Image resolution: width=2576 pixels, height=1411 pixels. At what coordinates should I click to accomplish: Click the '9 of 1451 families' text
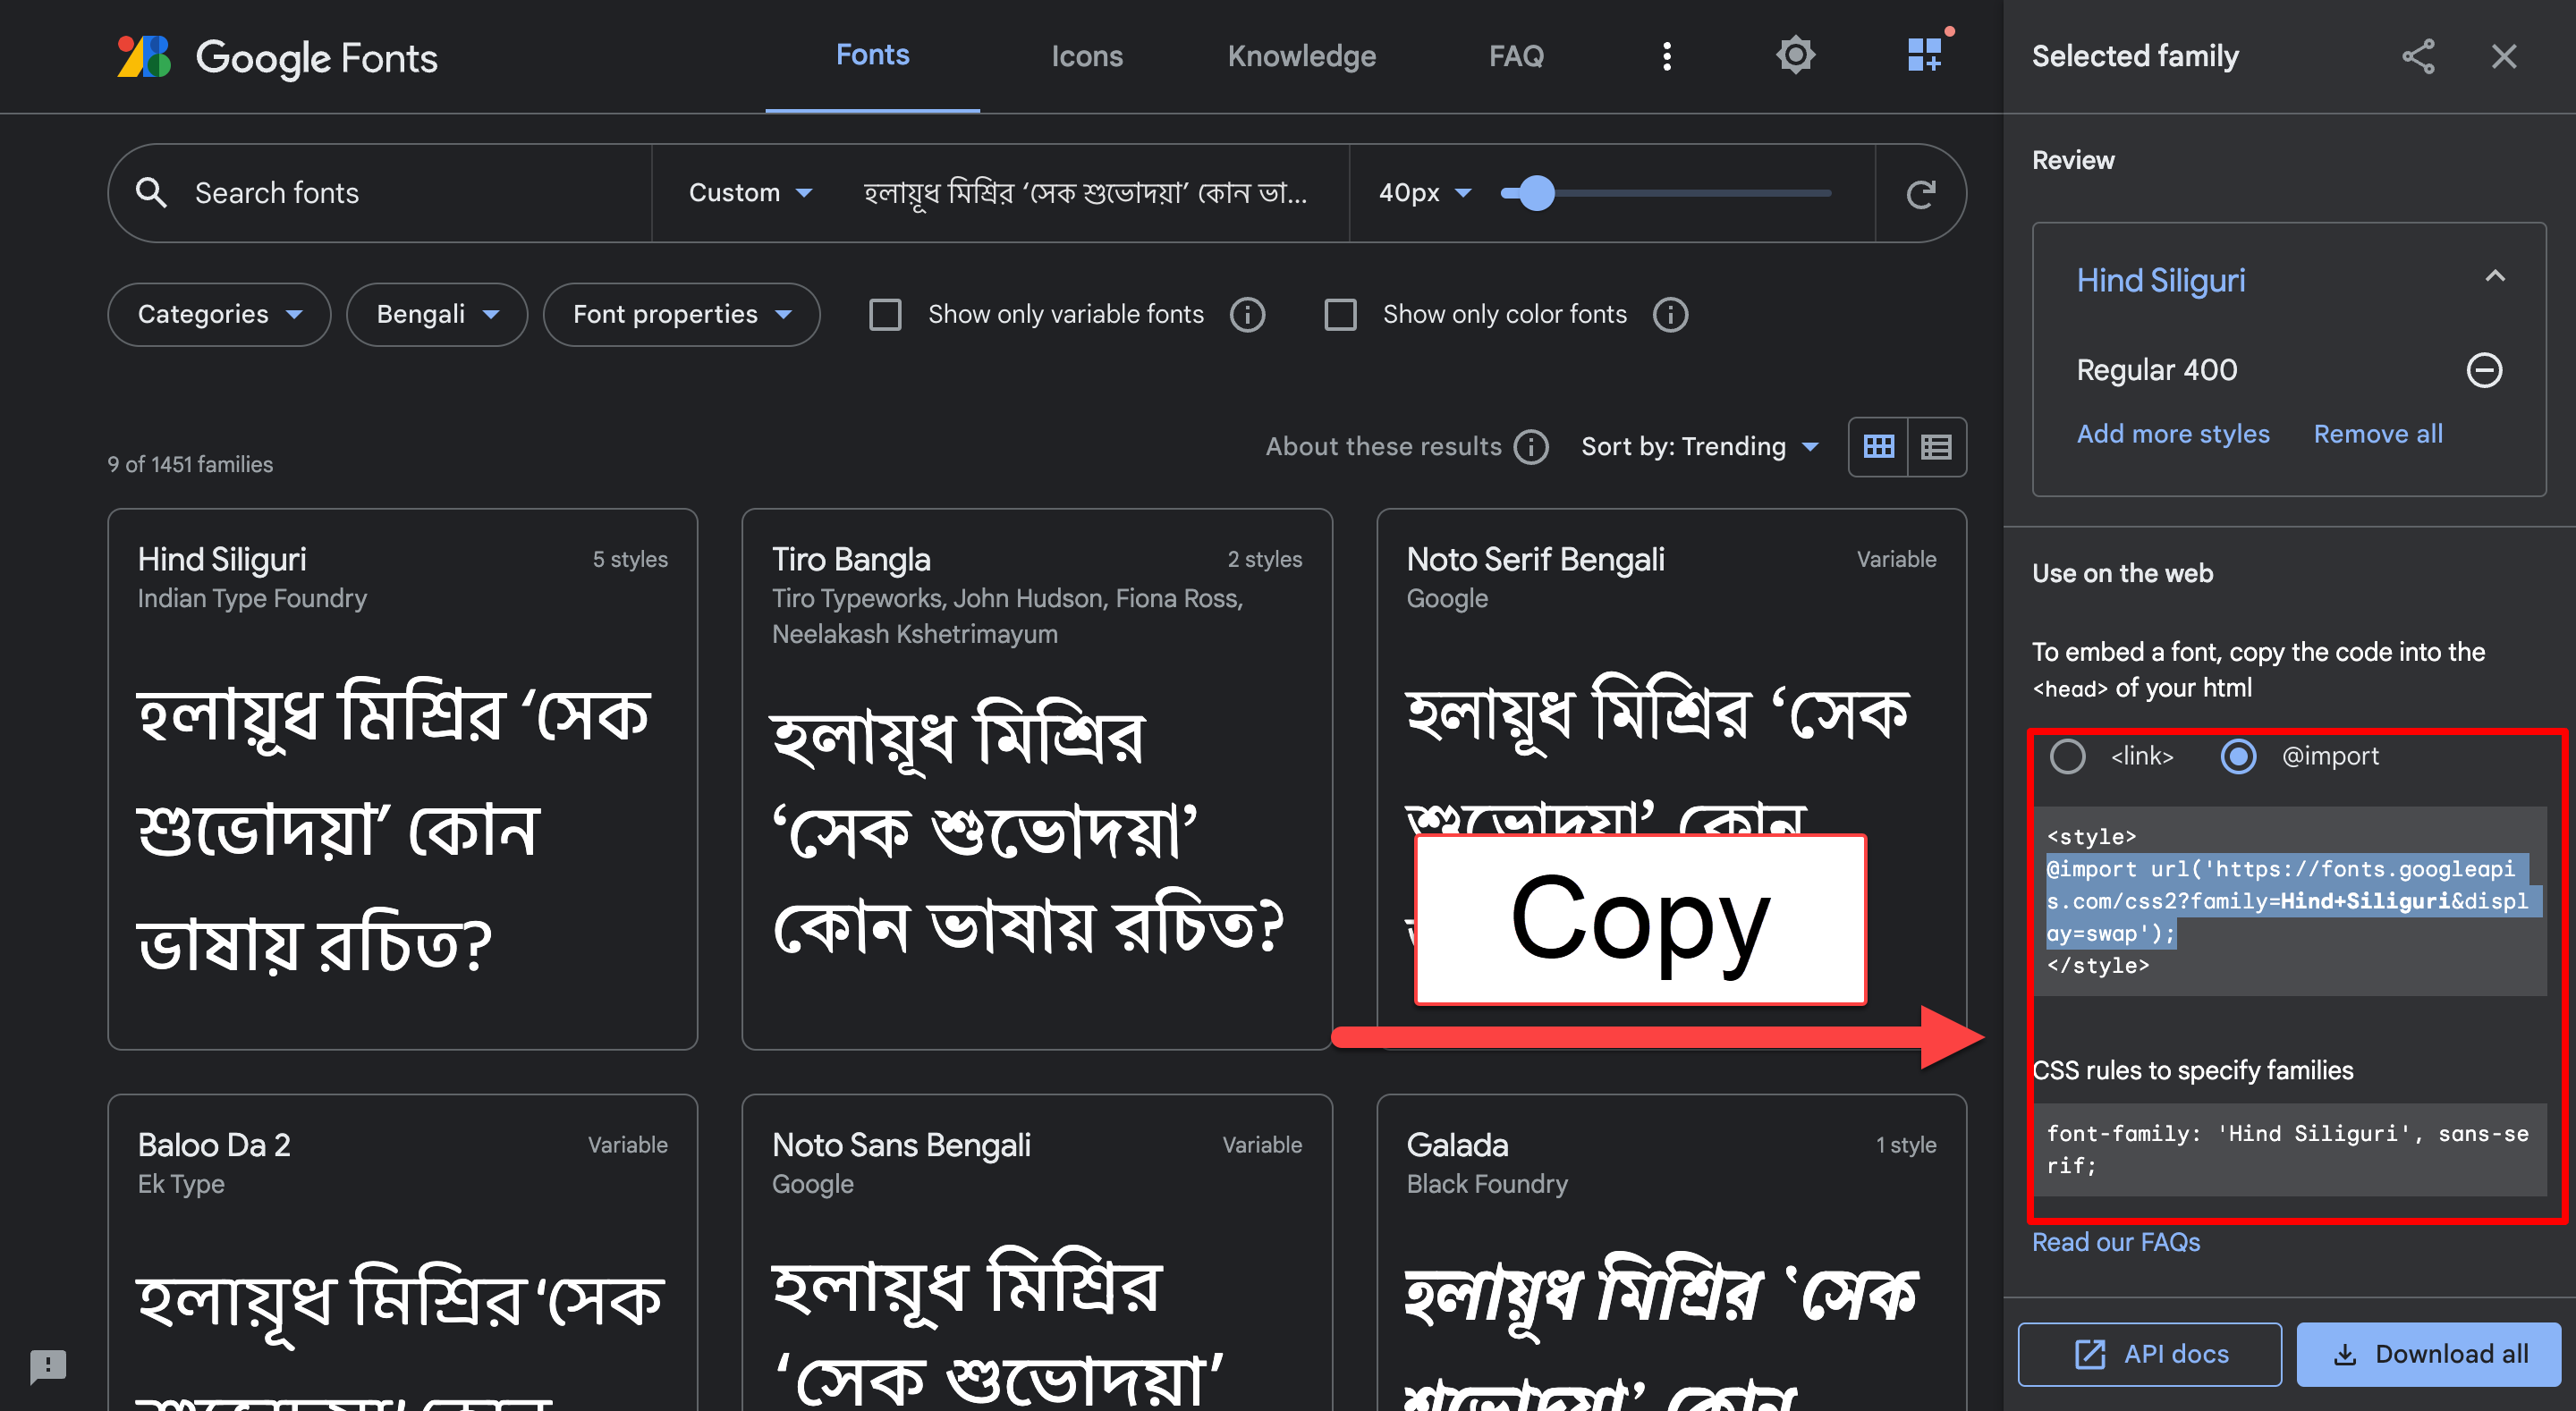point(190,464)
